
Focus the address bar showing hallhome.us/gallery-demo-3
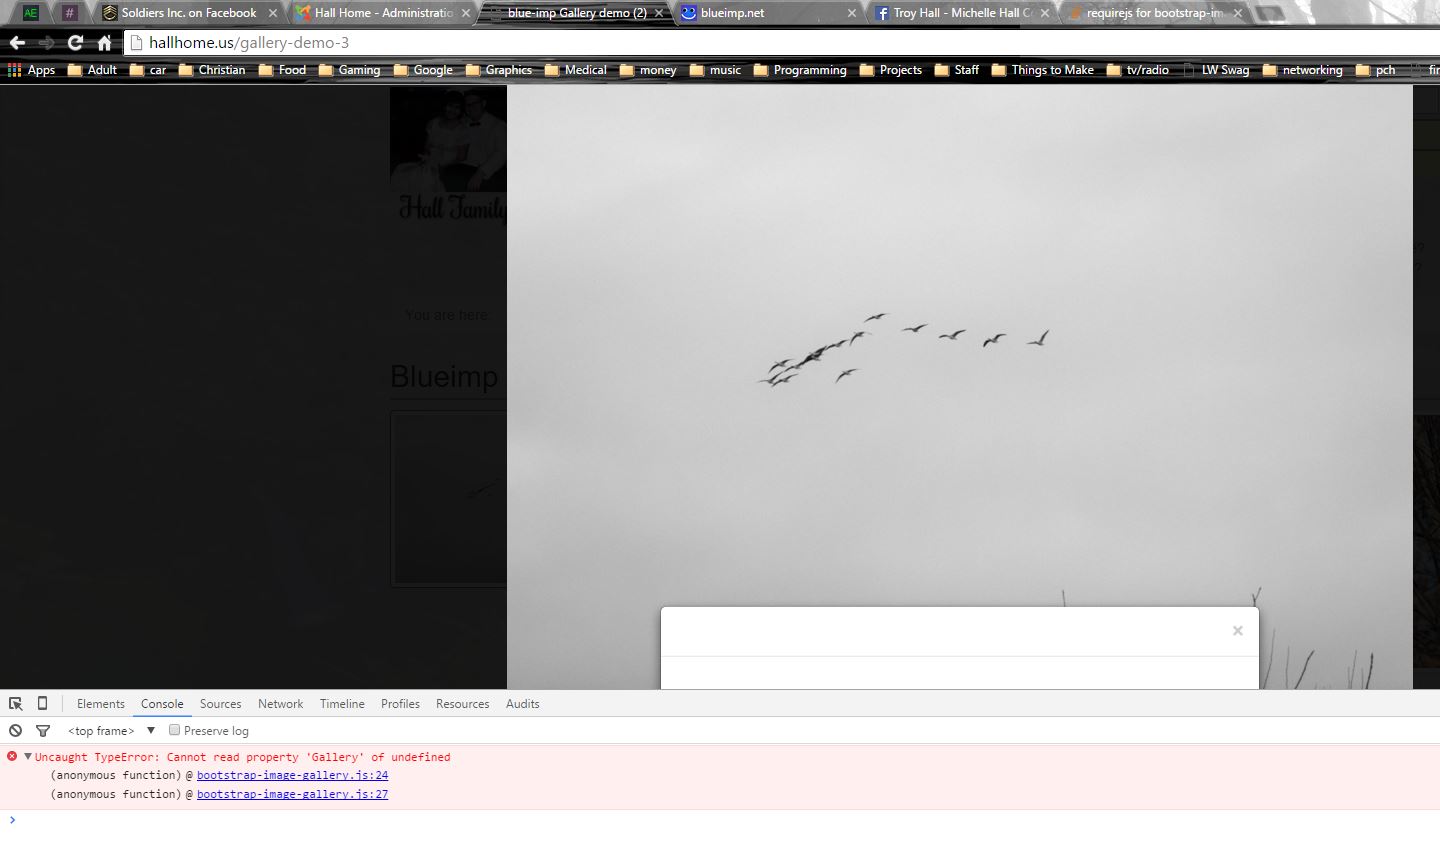(x=780, y=42)
